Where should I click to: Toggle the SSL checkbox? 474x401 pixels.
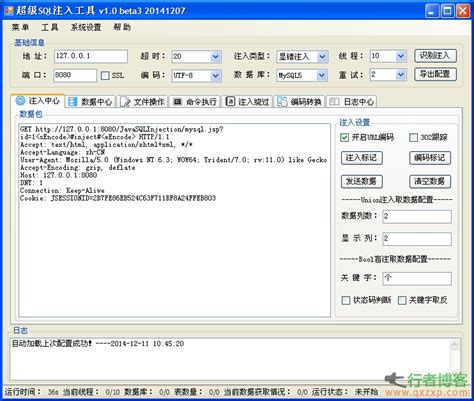(105, 76)
